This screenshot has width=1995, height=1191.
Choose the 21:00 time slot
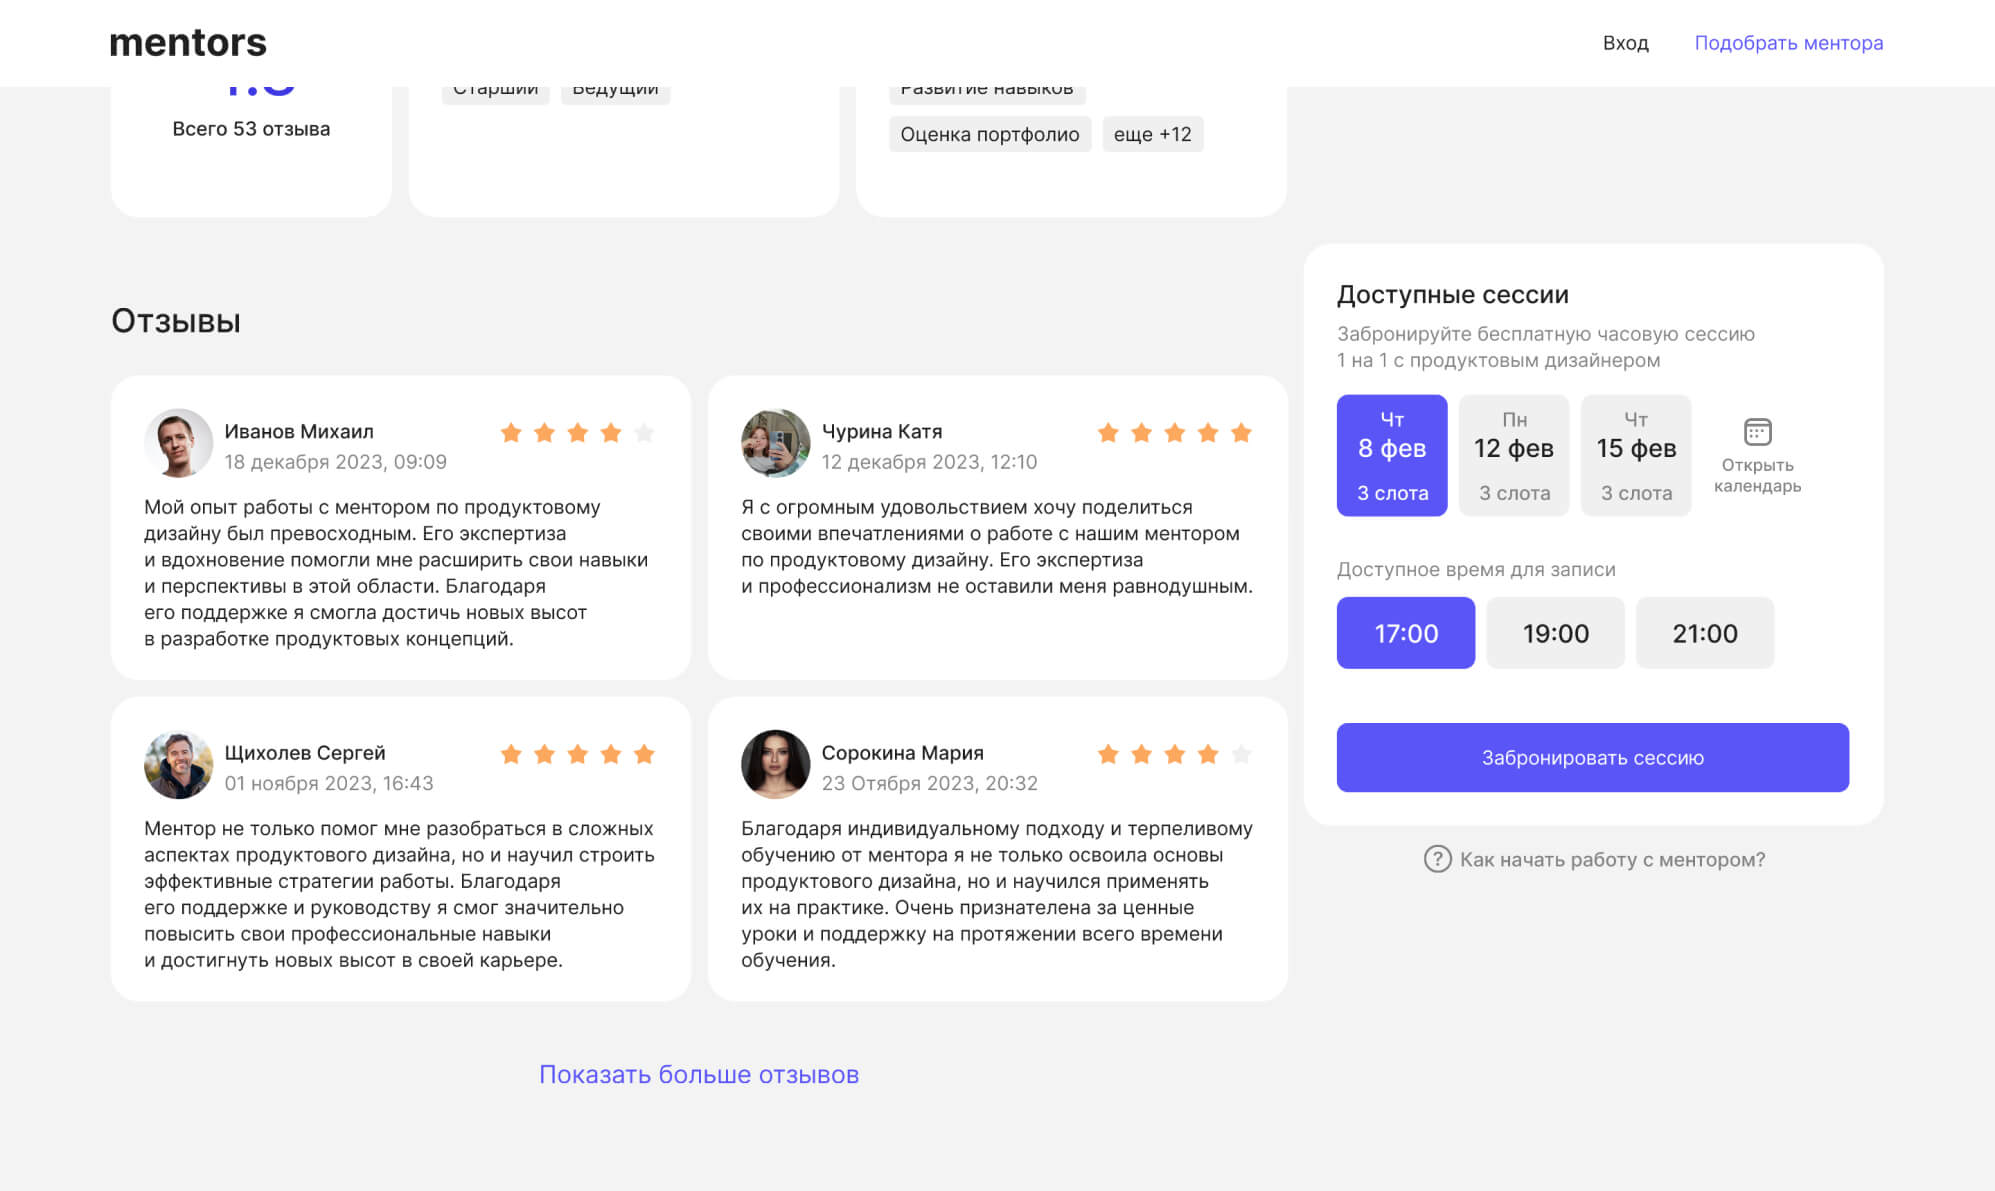(1704, 633)
